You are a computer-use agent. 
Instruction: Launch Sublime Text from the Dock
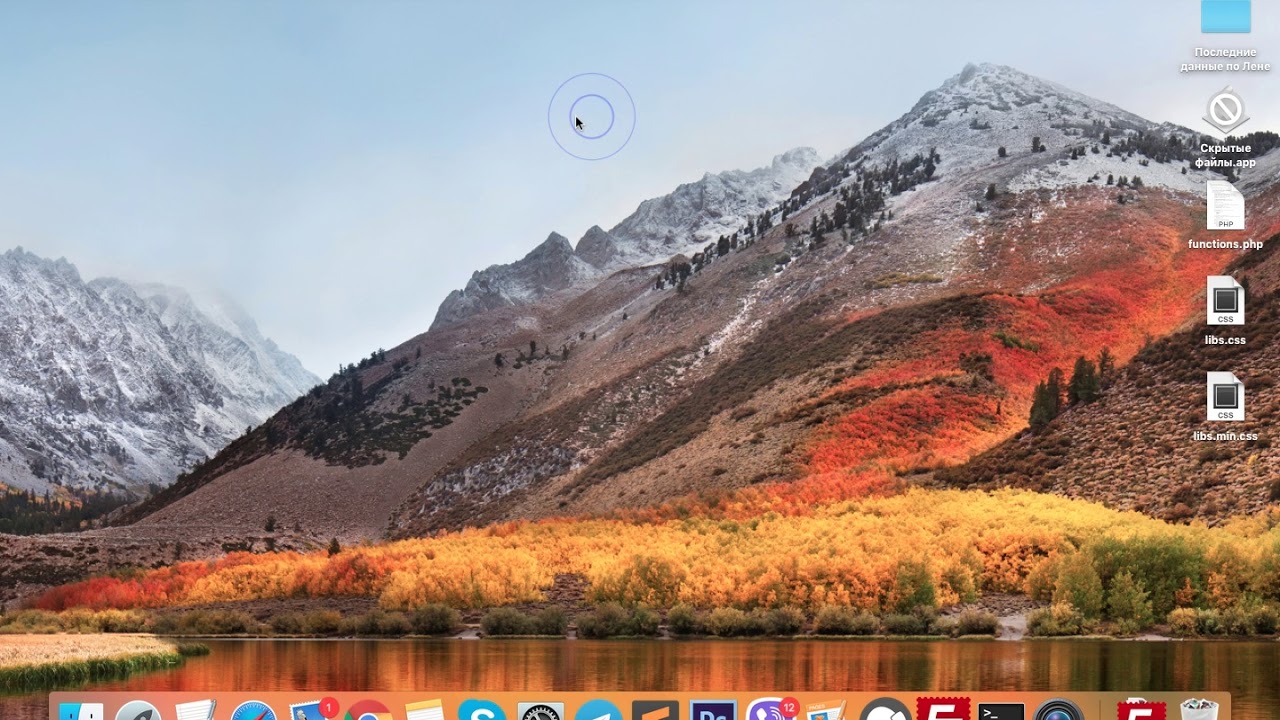[655, 710]
